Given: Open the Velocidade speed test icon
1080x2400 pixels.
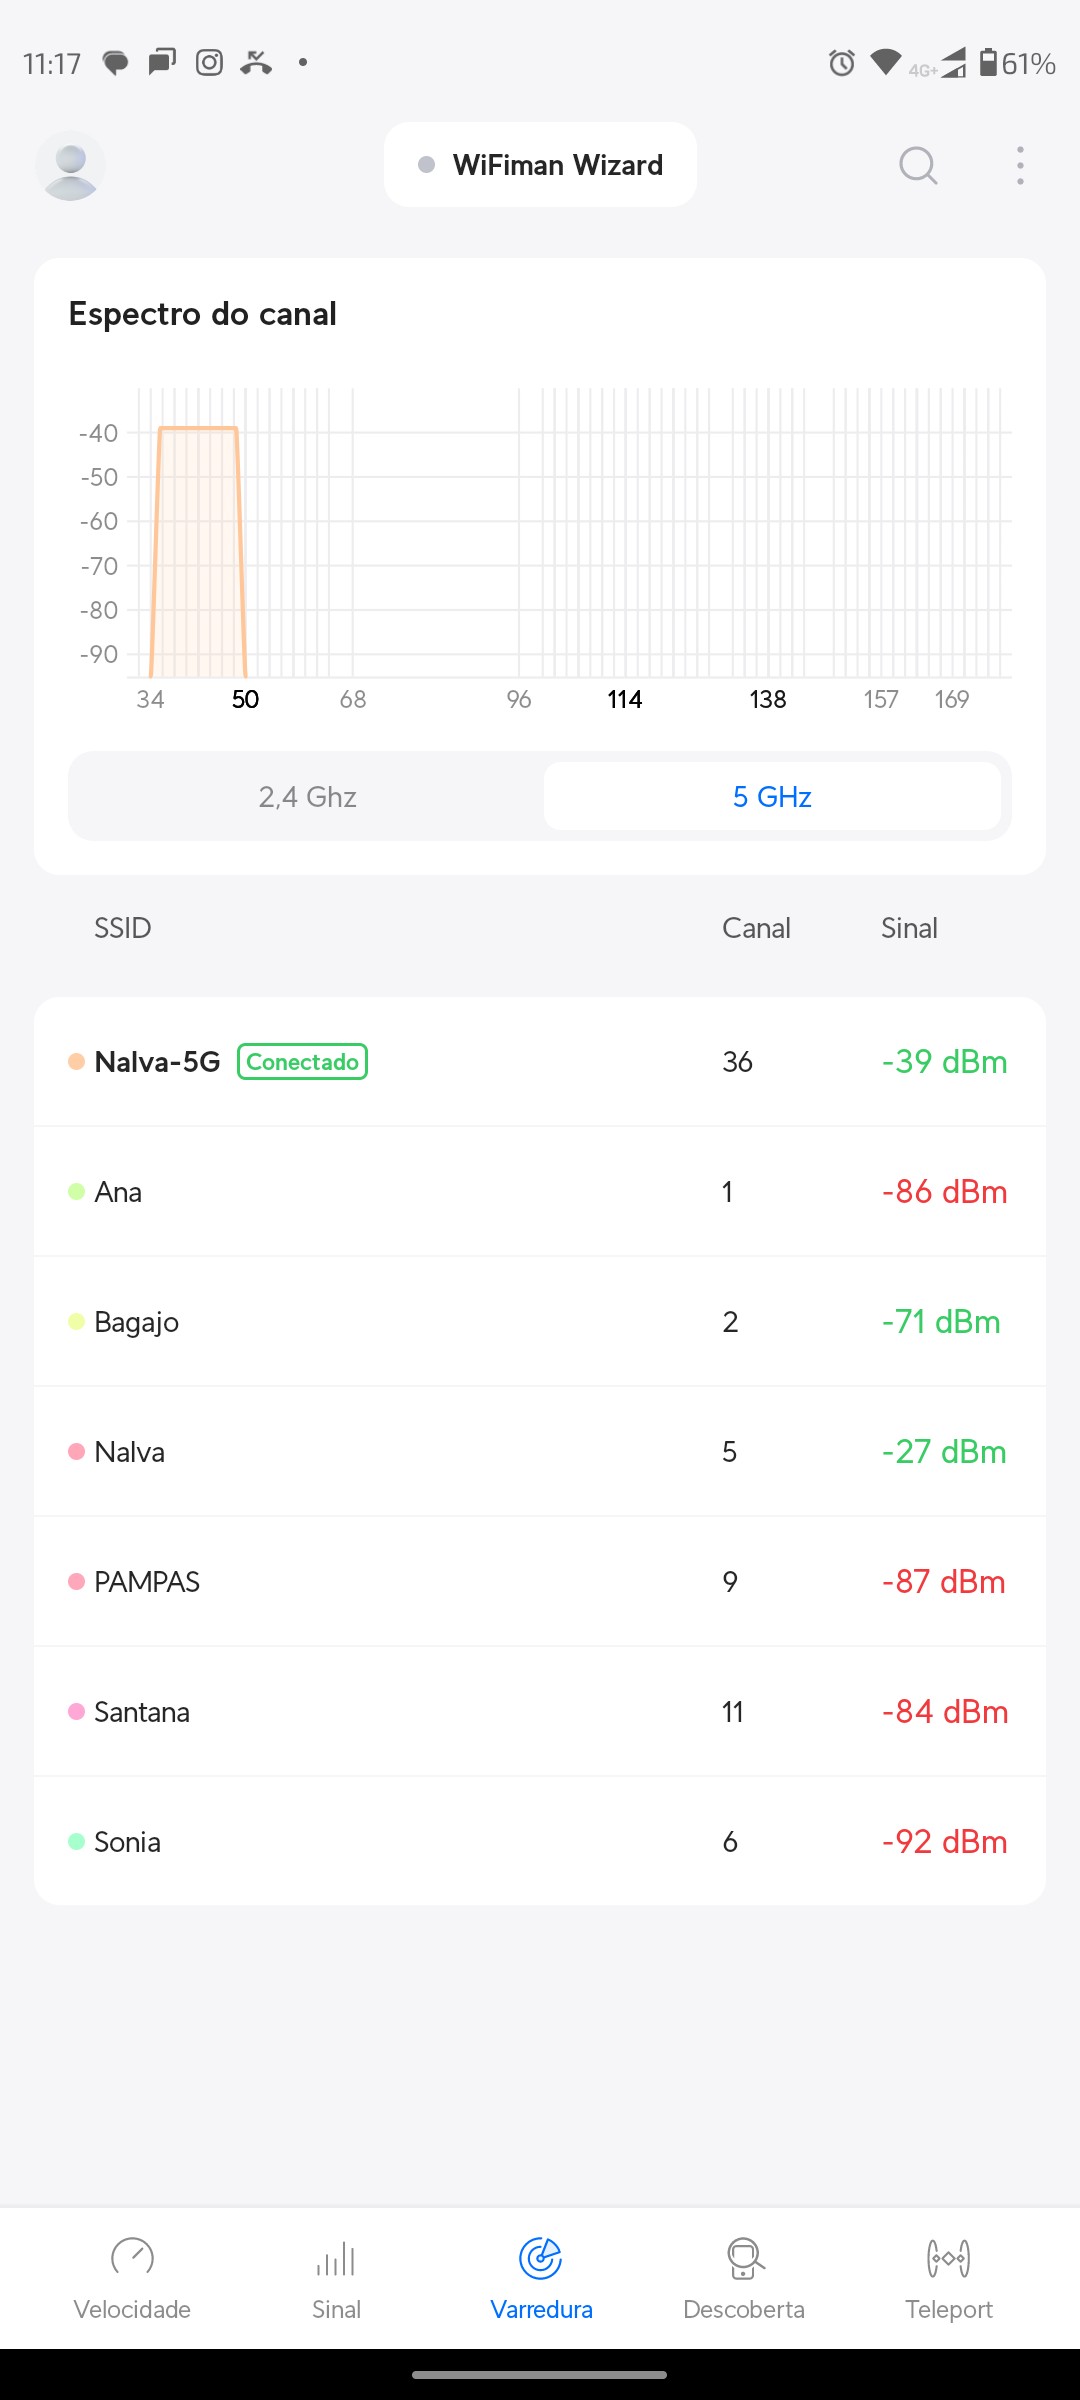Looking at the screenshot, I should coord(132,2258).
